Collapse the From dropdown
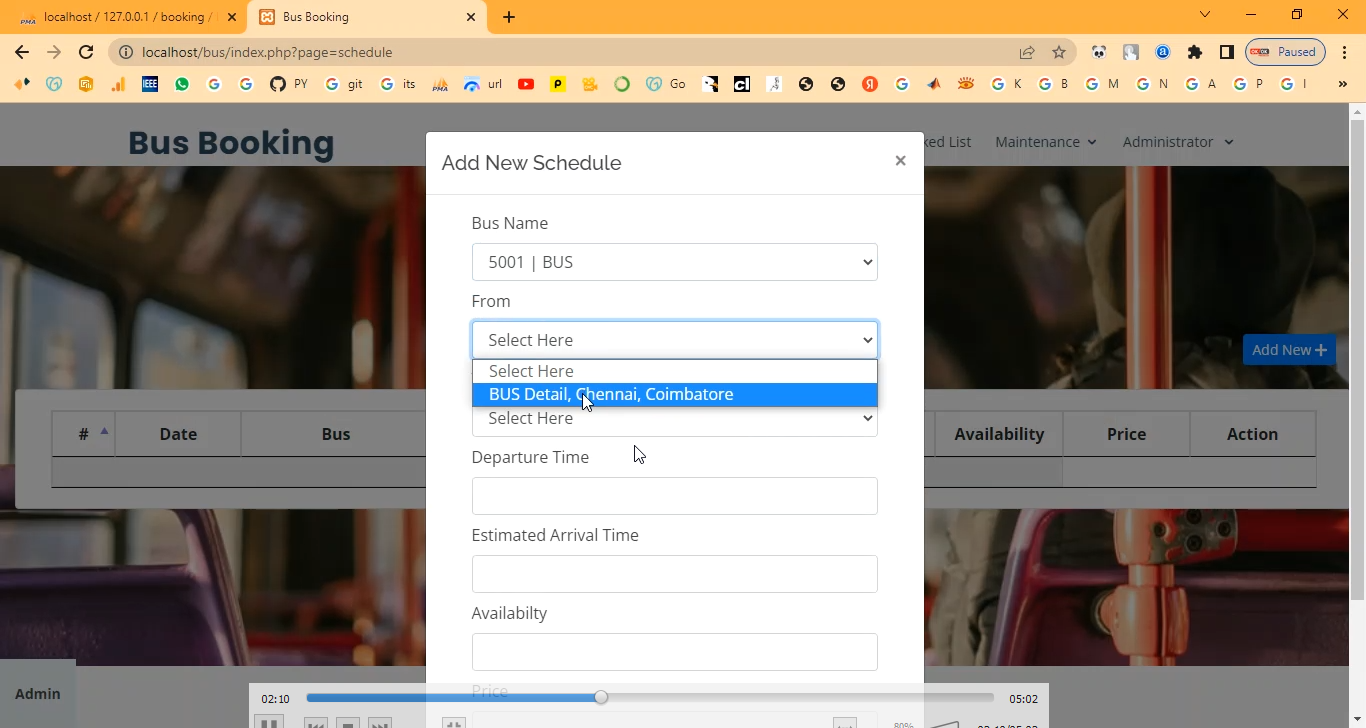The image size is (1366, 728). coord(675,340)
